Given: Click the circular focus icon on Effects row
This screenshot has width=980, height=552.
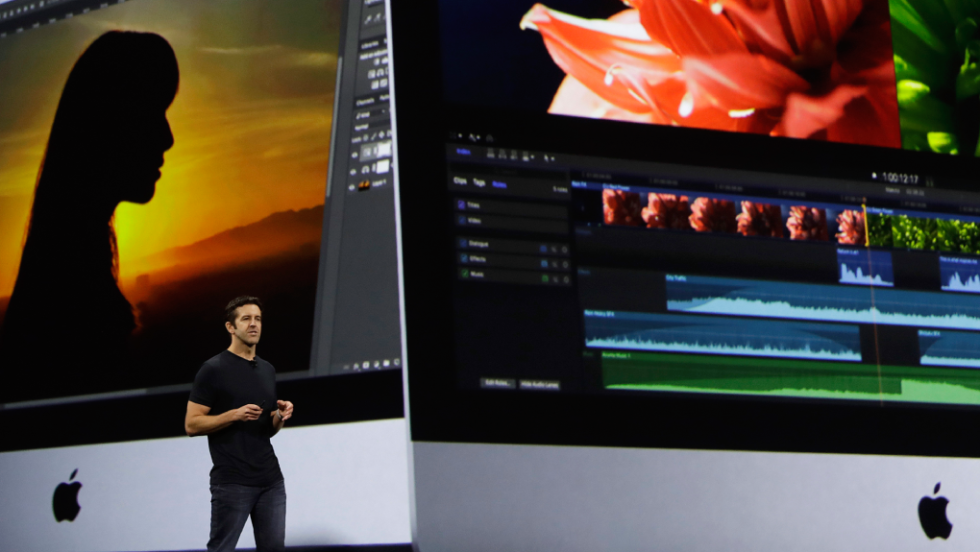Looking at the screenshot, I should click(x=565, y=265).
